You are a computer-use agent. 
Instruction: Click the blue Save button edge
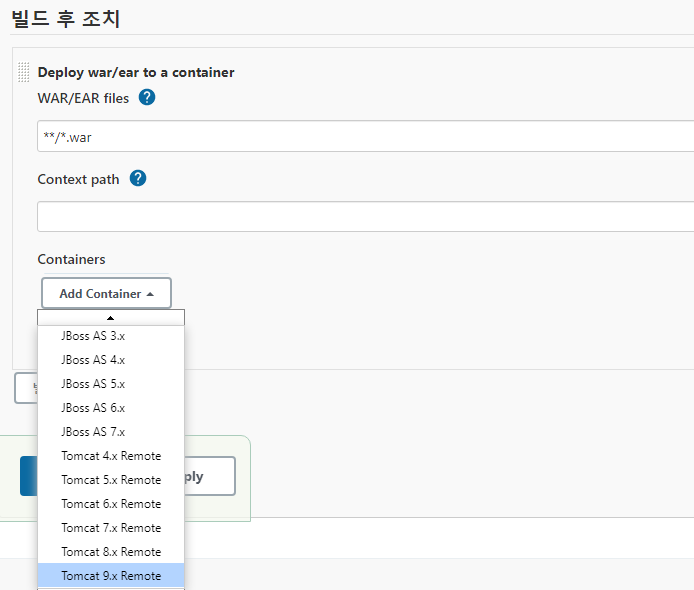point(29,476)
